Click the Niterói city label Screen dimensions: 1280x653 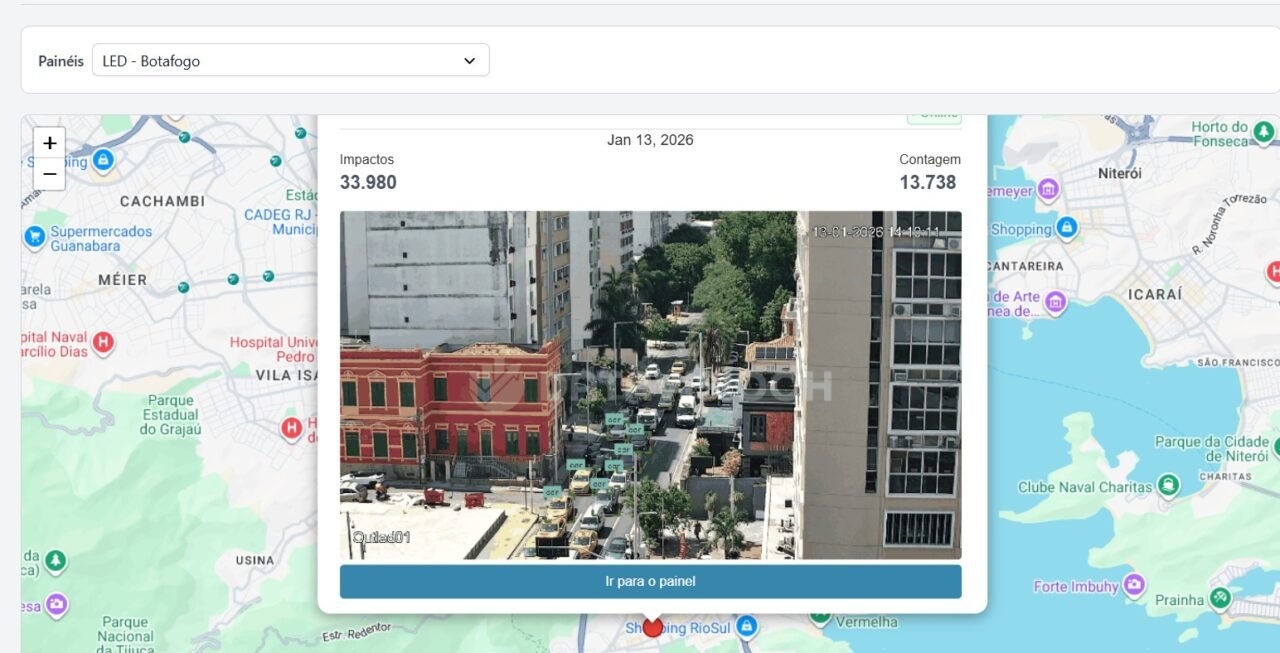1119,173
